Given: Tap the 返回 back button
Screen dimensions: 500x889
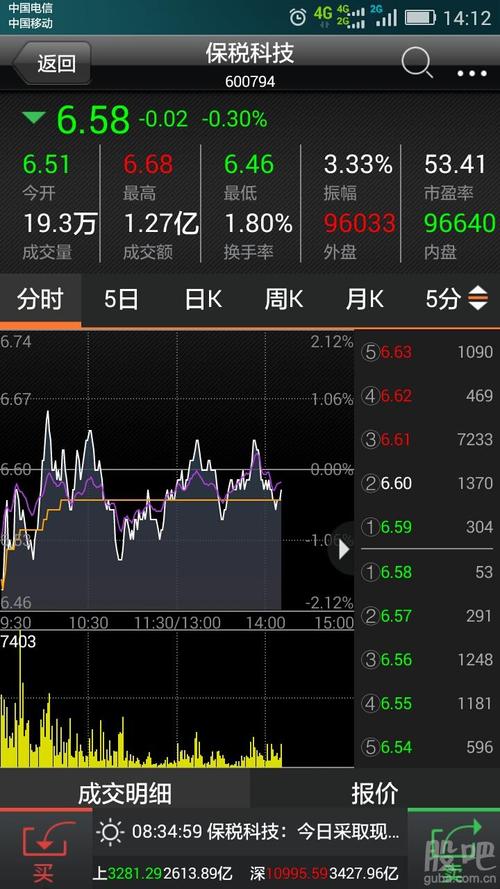Looking at the screenshot, I should [x=53, y=63].
